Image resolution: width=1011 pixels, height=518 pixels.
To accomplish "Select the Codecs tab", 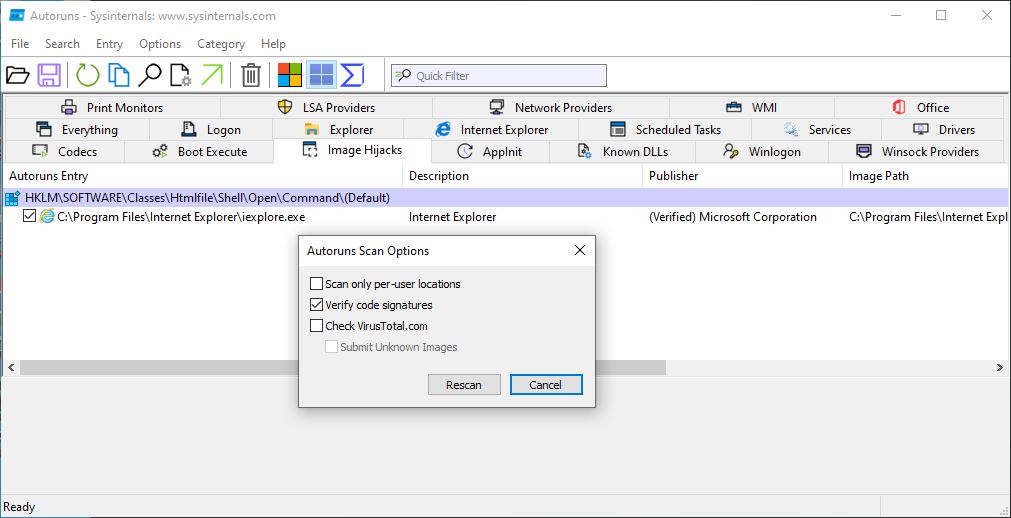I will (x=64, y=152).
